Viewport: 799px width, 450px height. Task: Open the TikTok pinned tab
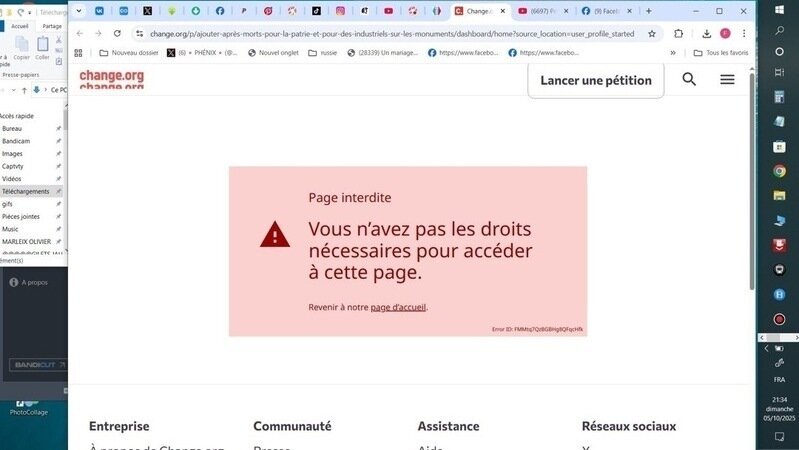tap(316, 11)
